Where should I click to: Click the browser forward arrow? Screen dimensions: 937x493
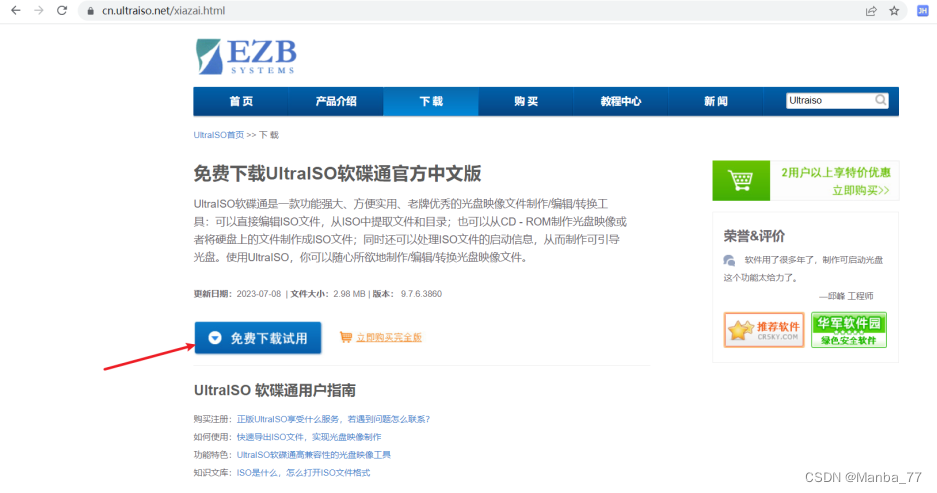tap(39, 11)
